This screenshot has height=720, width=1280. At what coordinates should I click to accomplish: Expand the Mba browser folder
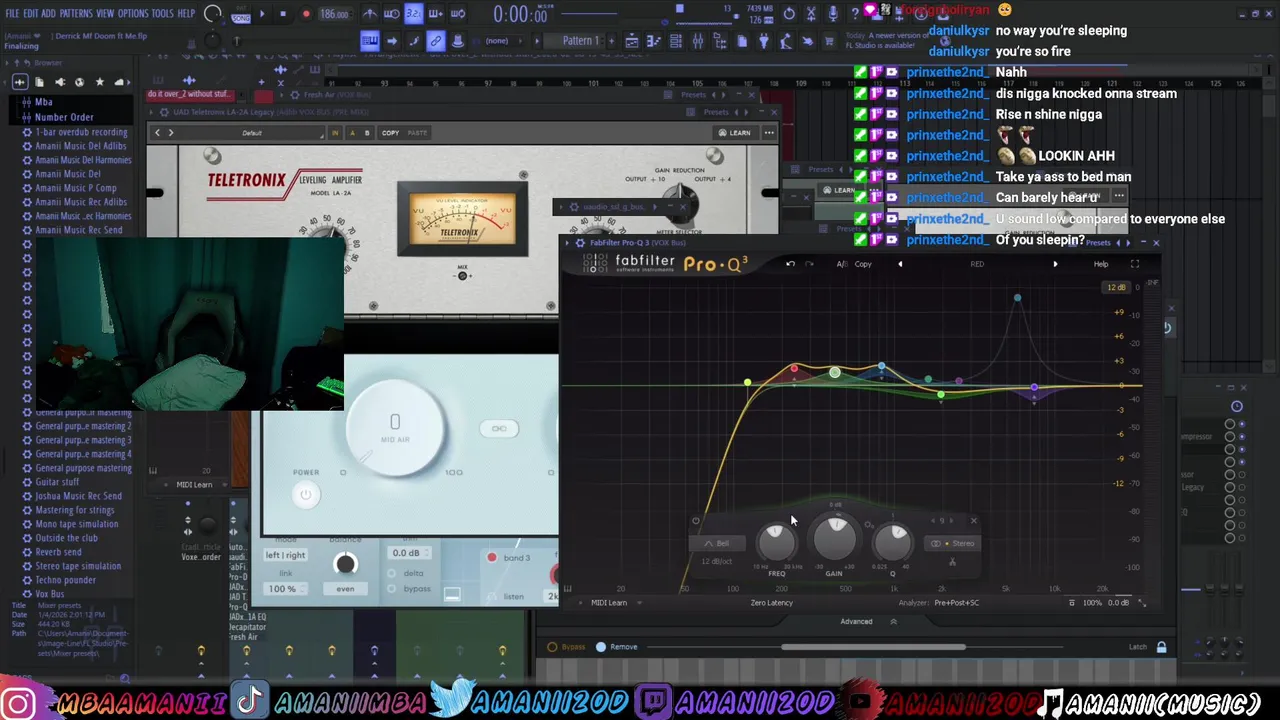coord(43,102)
